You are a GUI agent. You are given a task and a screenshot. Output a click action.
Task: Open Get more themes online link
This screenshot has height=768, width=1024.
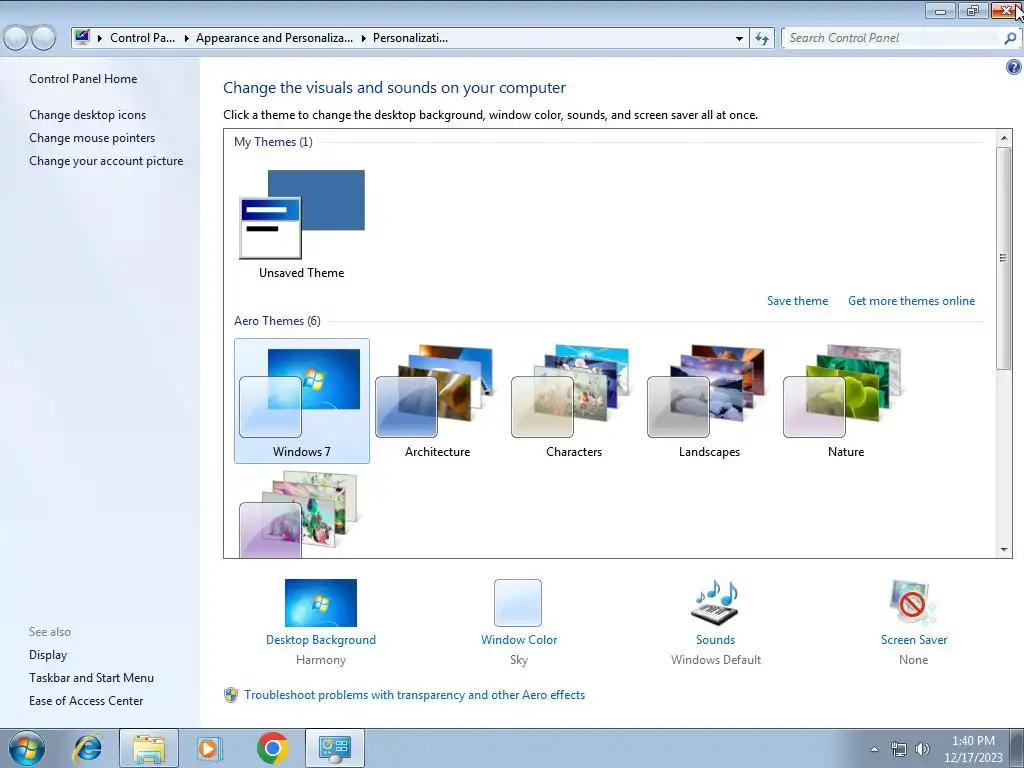click(911, 301)
